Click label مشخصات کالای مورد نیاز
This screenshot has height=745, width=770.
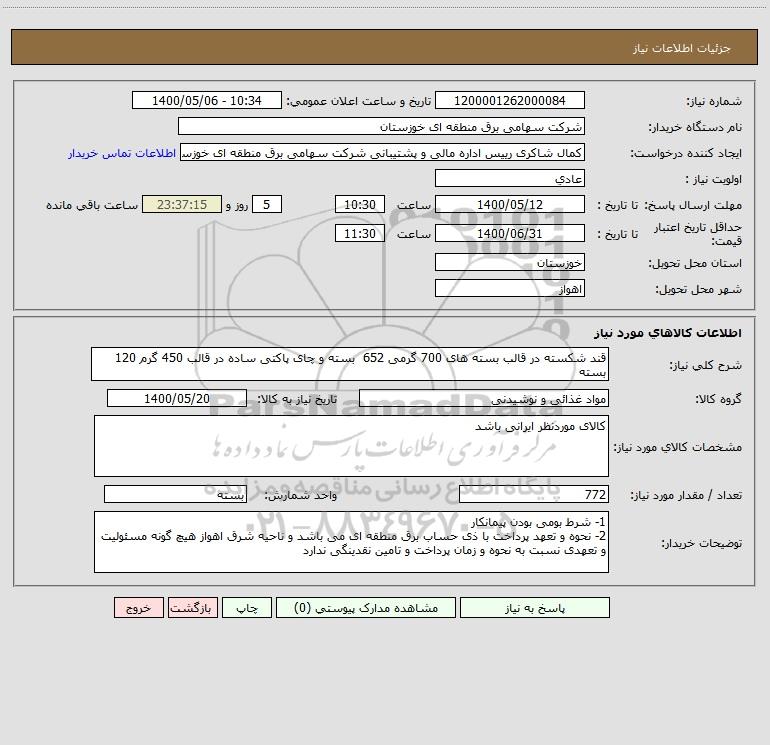click(x=678, y=447)
